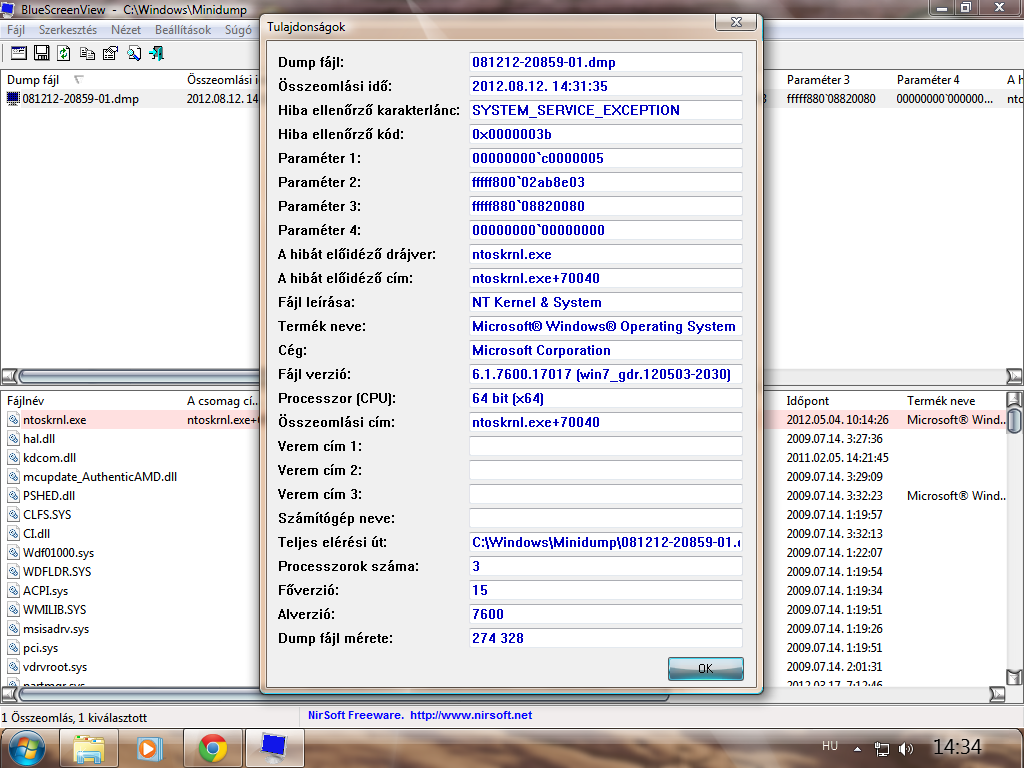Open Windows Explorer from the taskbar
The height and width of the screenshot is (768, 1024).
[x=89, y=748]
